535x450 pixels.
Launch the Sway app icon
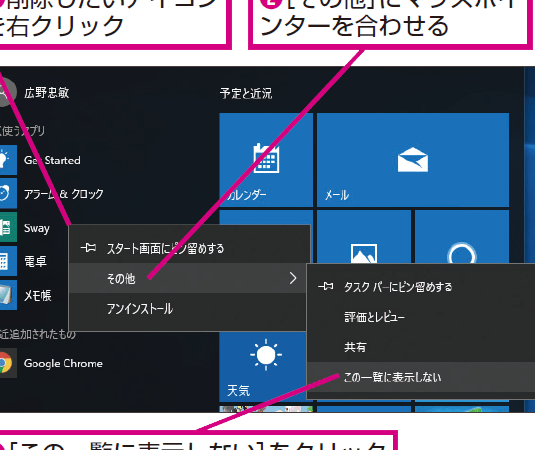pos(8,227)
